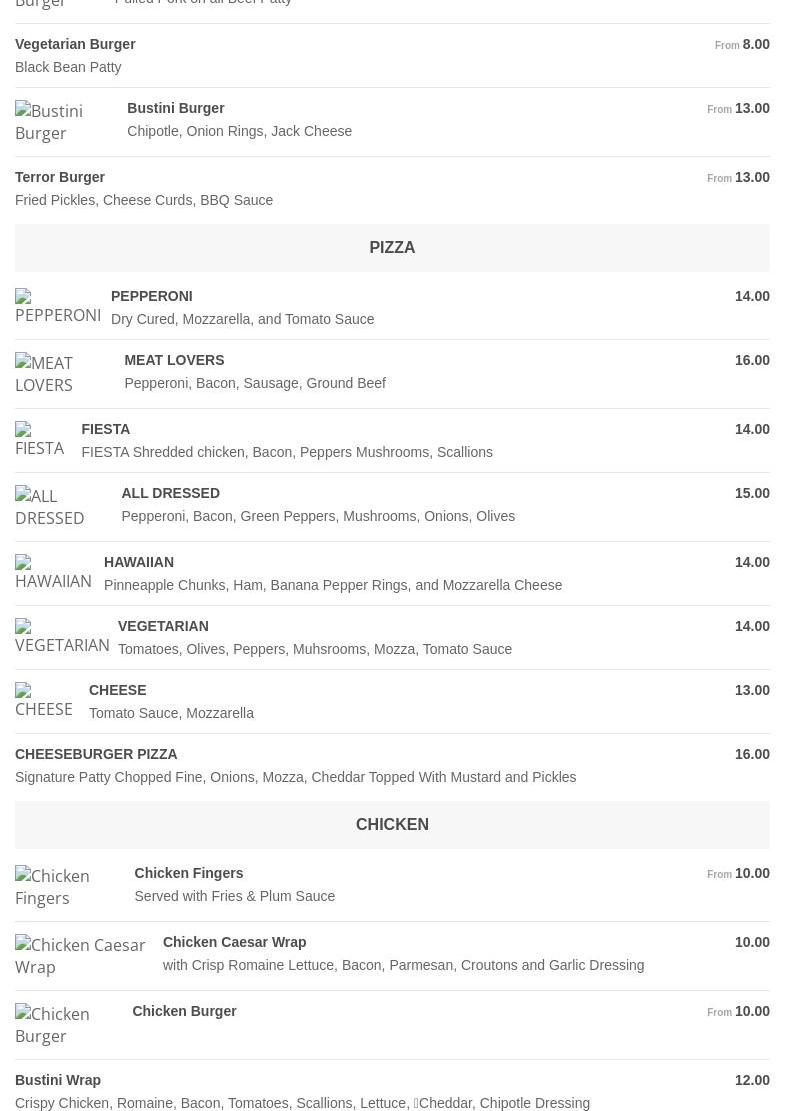Open the Terror Burger menu item
The height and width of the screenshot is (1111, 785).
pyautogui.click(x=60, y=178)
